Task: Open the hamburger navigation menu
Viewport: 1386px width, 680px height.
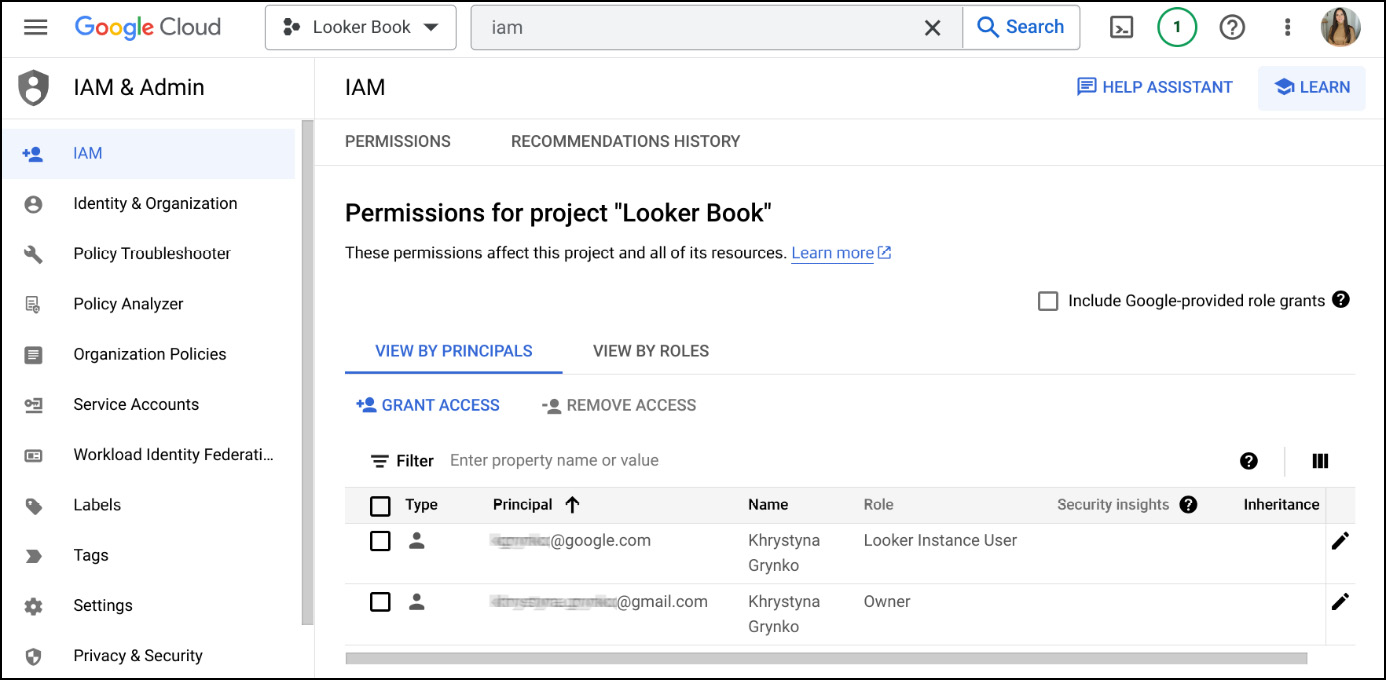Action: click(x=36, y=27)
